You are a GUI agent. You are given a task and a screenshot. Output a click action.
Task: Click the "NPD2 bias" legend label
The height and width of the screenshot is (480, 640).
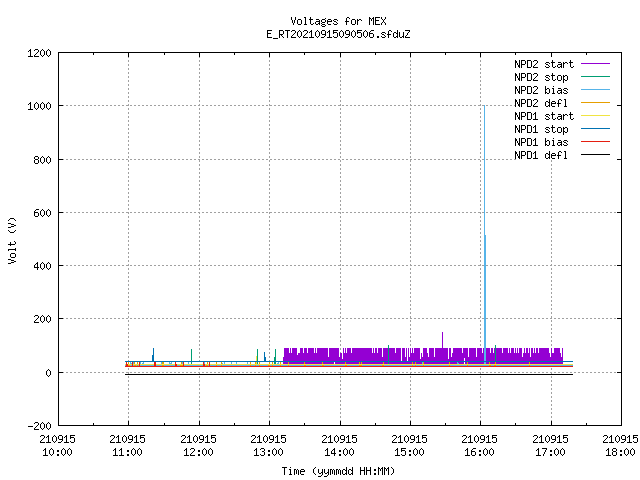click(541, 90)
